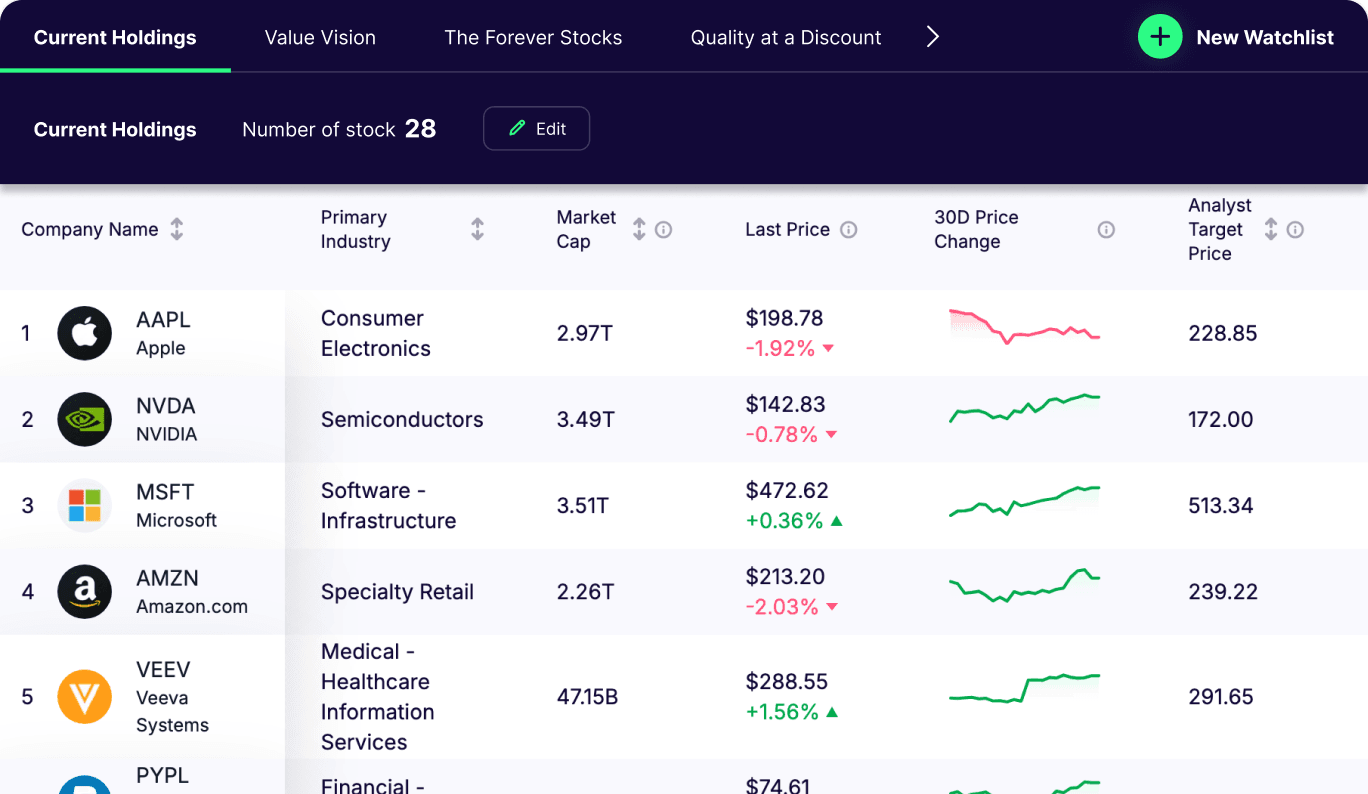Image resolution: width=1368 pixels, height=794 pixels.
Task: Click the Microsoft logo icon
Action: click(x=84, y=505)
